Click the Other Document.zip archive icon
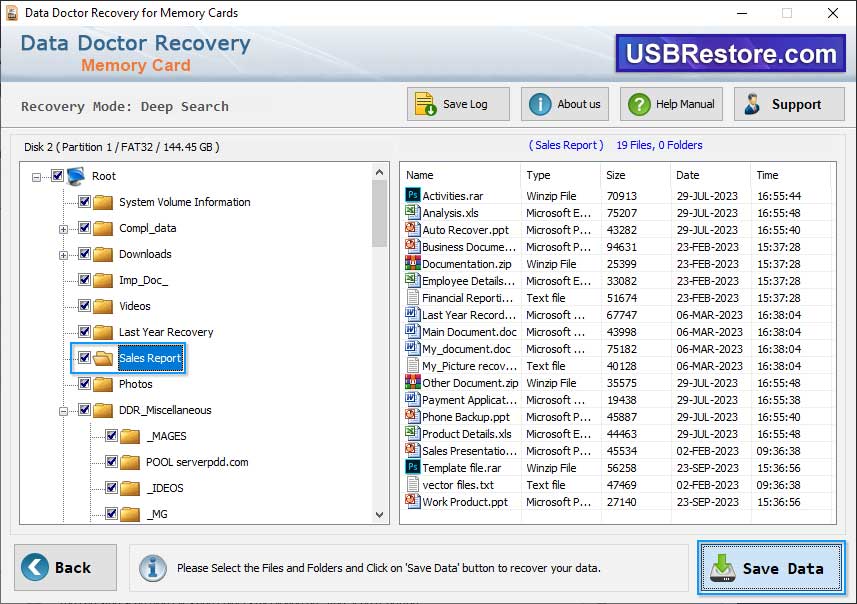The image size is (857, 604). [x=413, y=382]
